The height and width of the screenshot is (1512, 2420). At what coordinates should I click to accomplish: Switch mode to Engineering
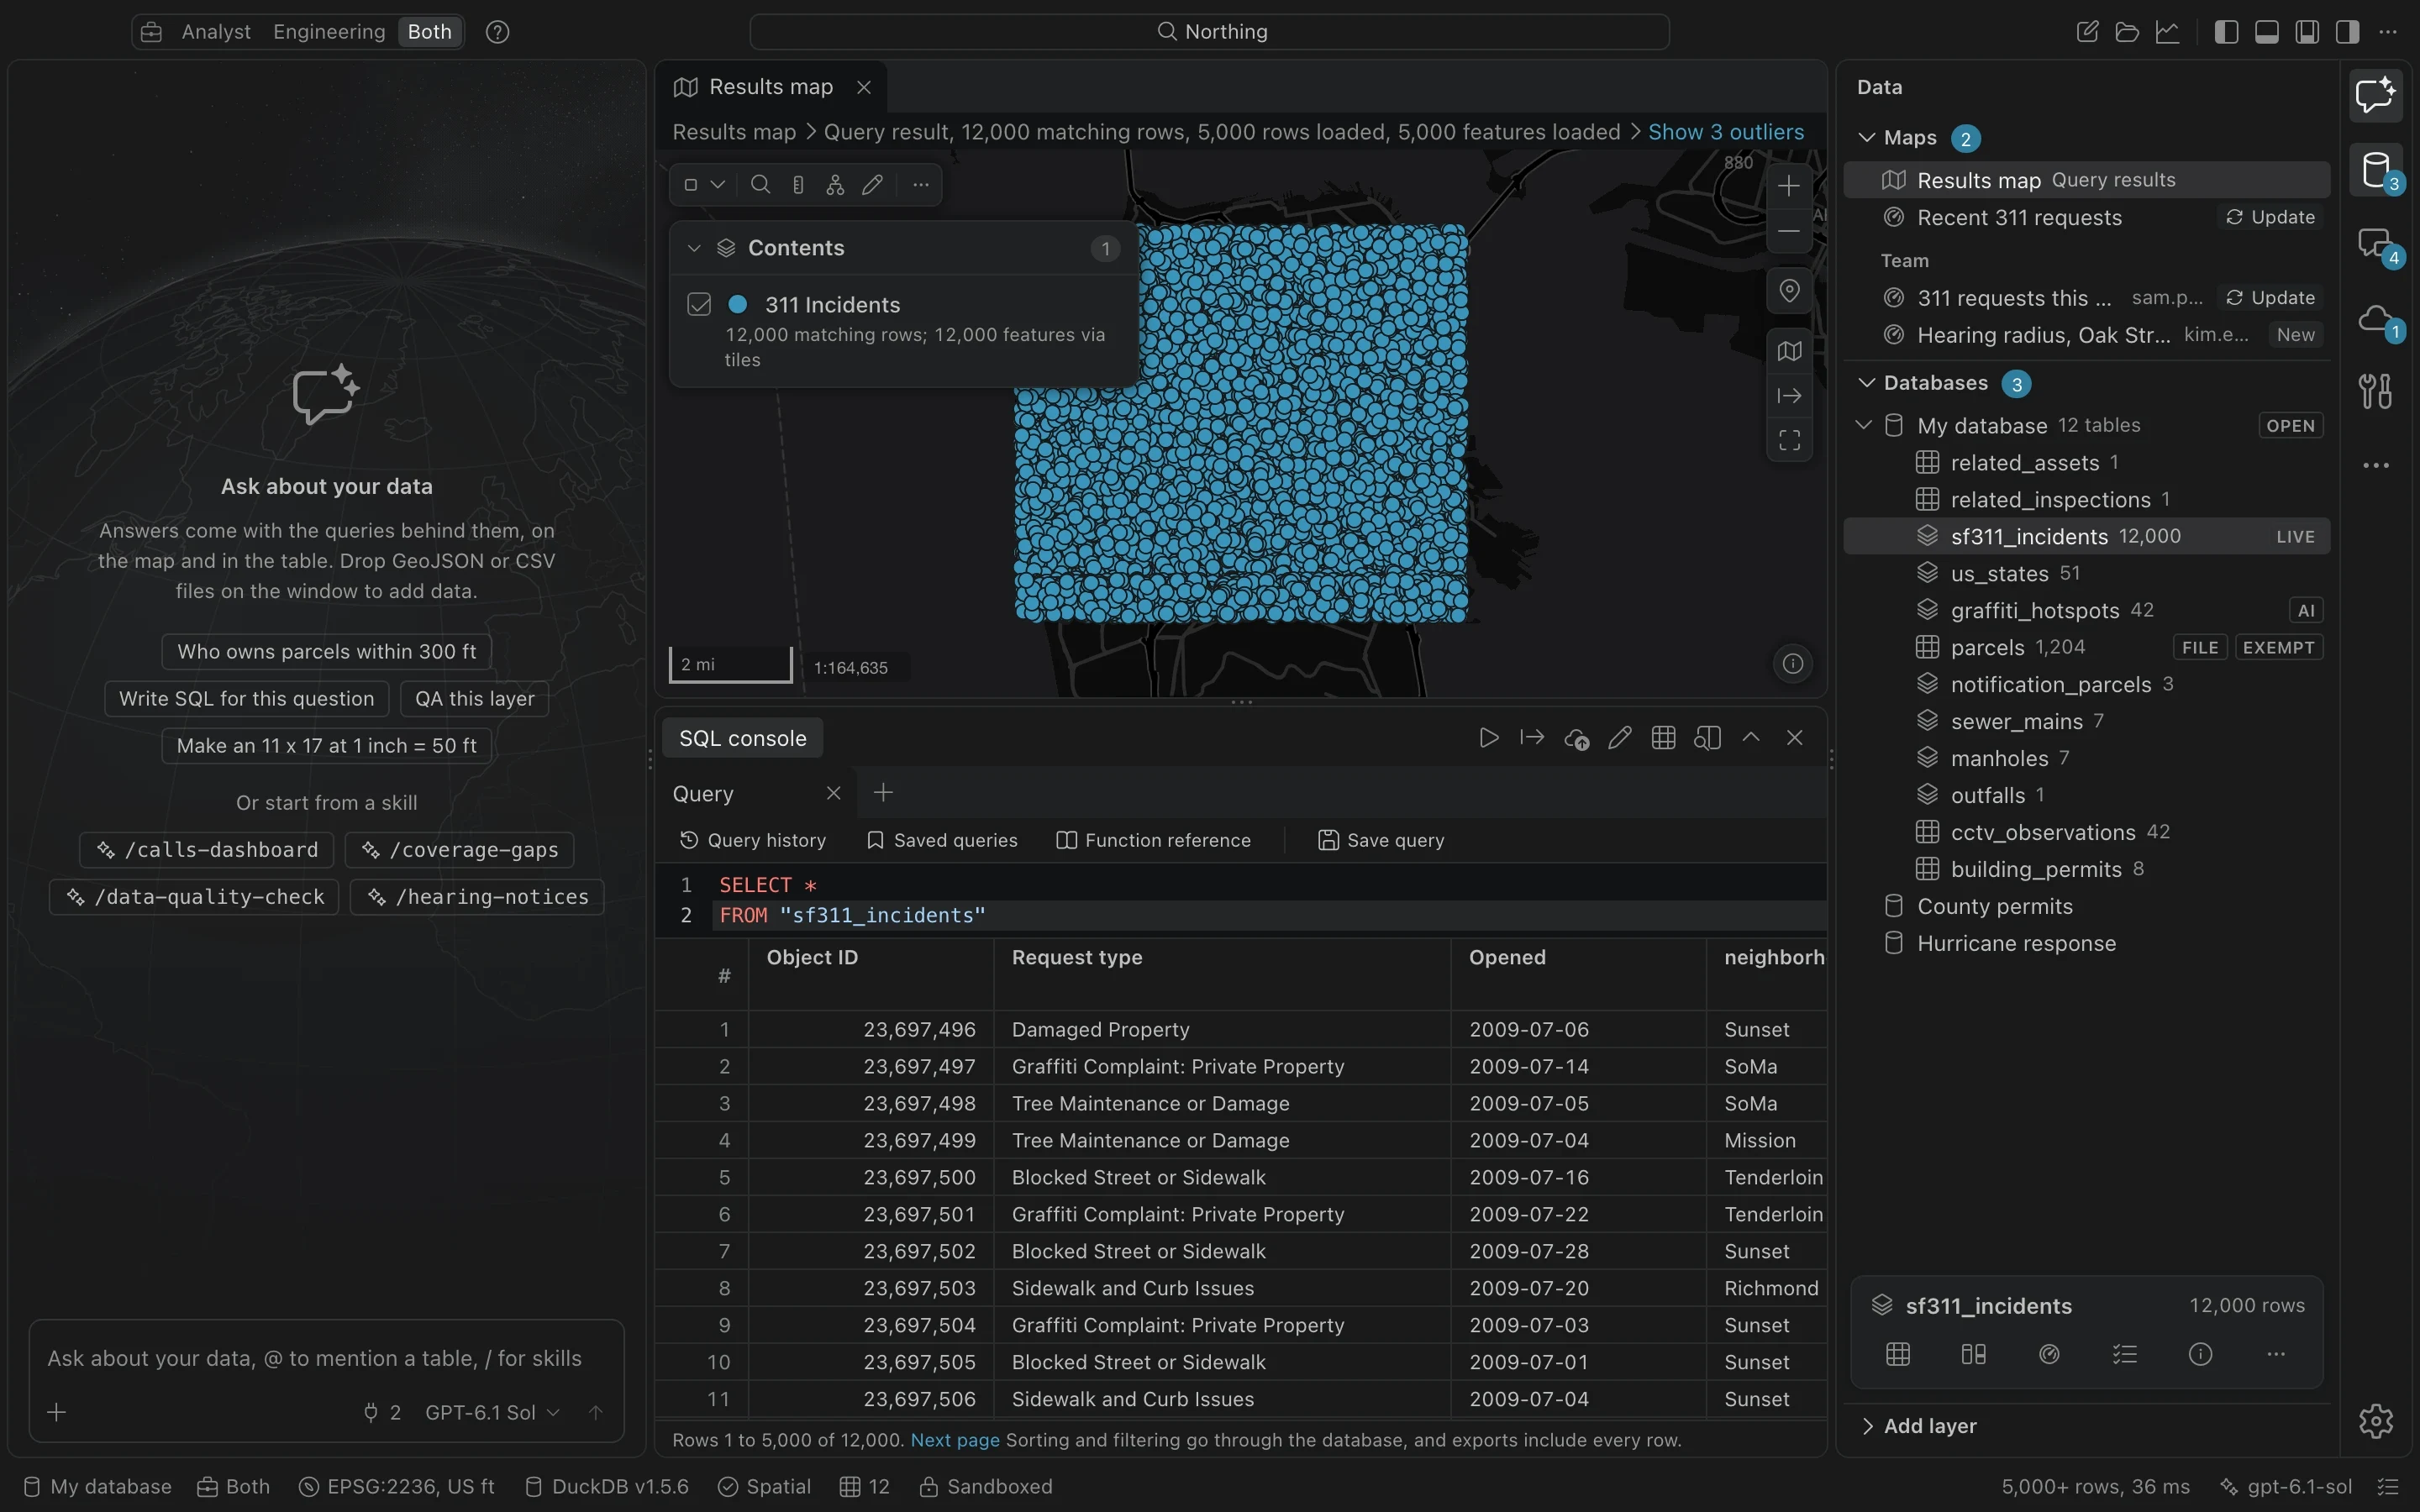[x=329, y=32]
